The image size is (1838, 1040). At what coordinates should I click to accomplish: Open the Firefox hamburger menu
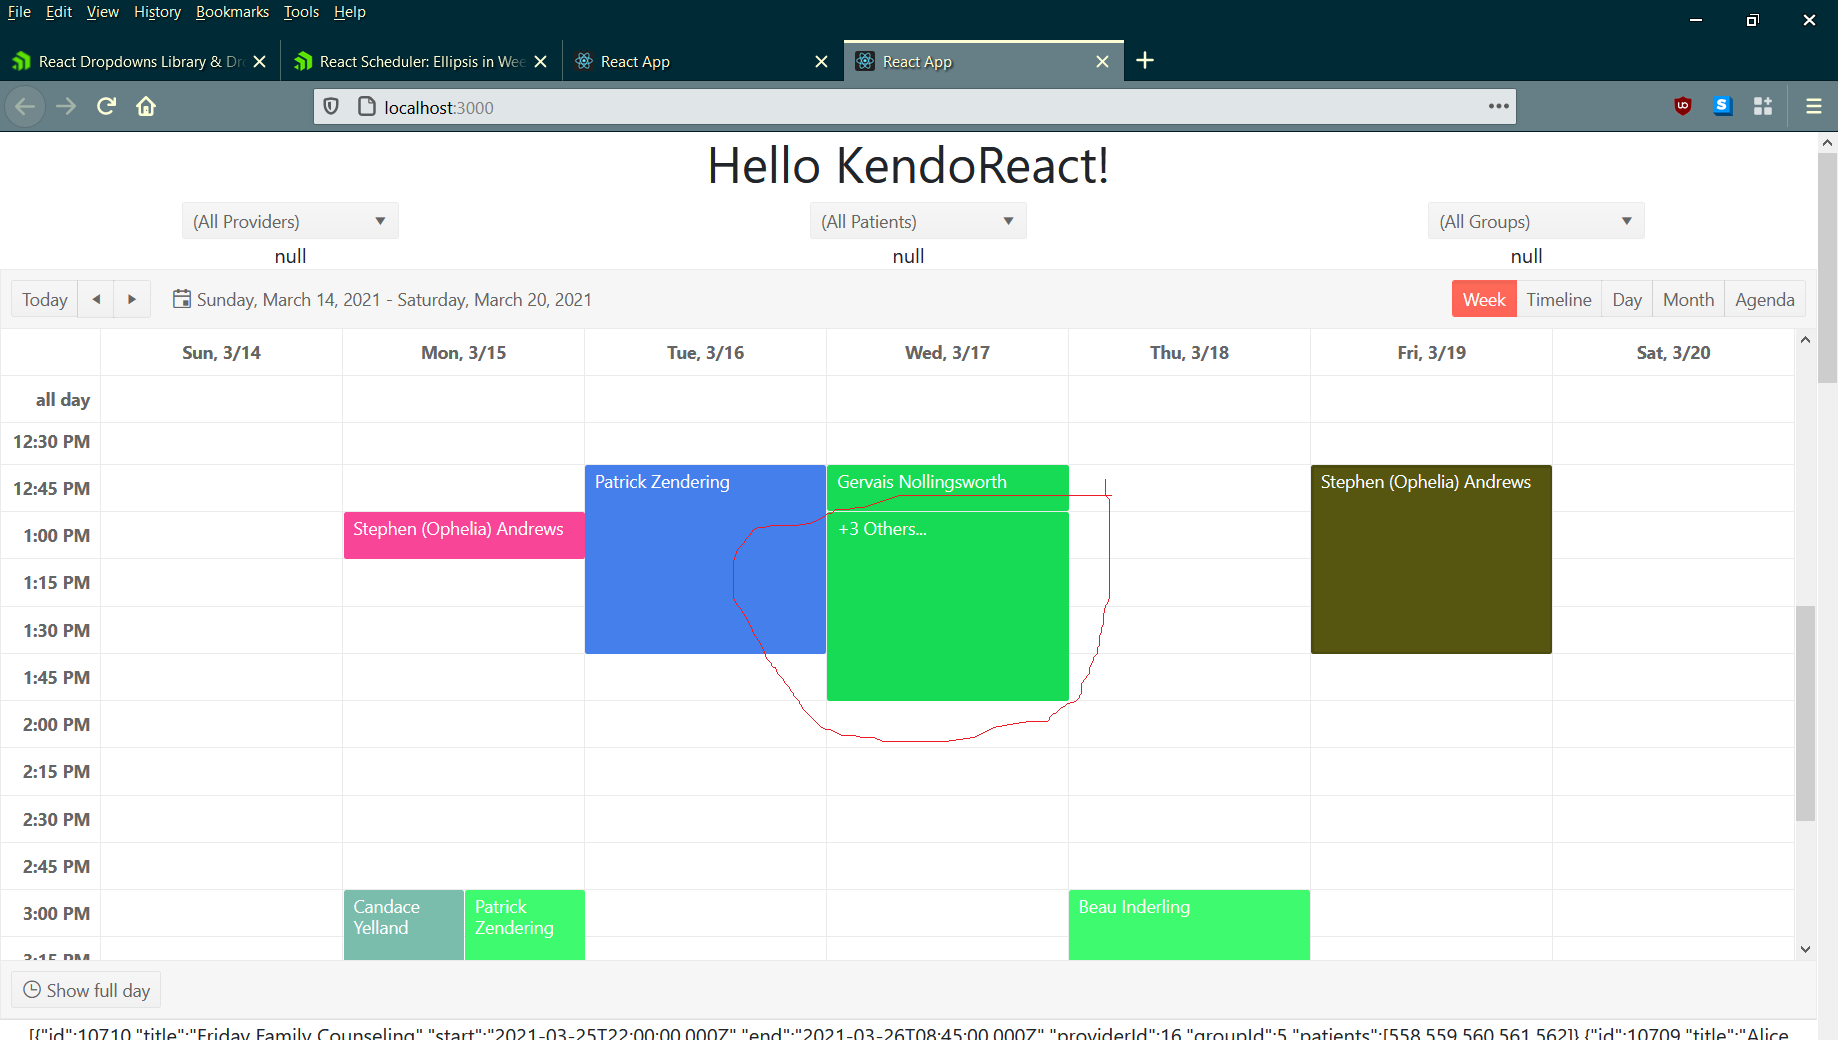[1813, 106]
